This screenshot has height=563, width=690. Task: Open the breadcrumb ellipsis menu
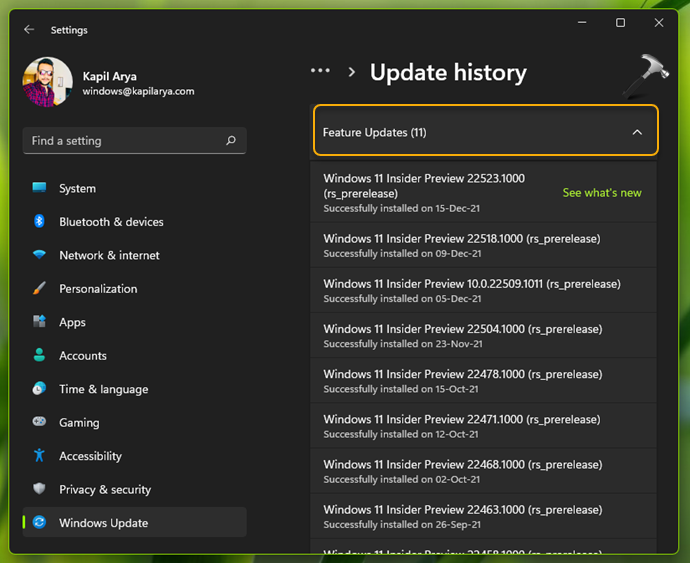[320, 71]
